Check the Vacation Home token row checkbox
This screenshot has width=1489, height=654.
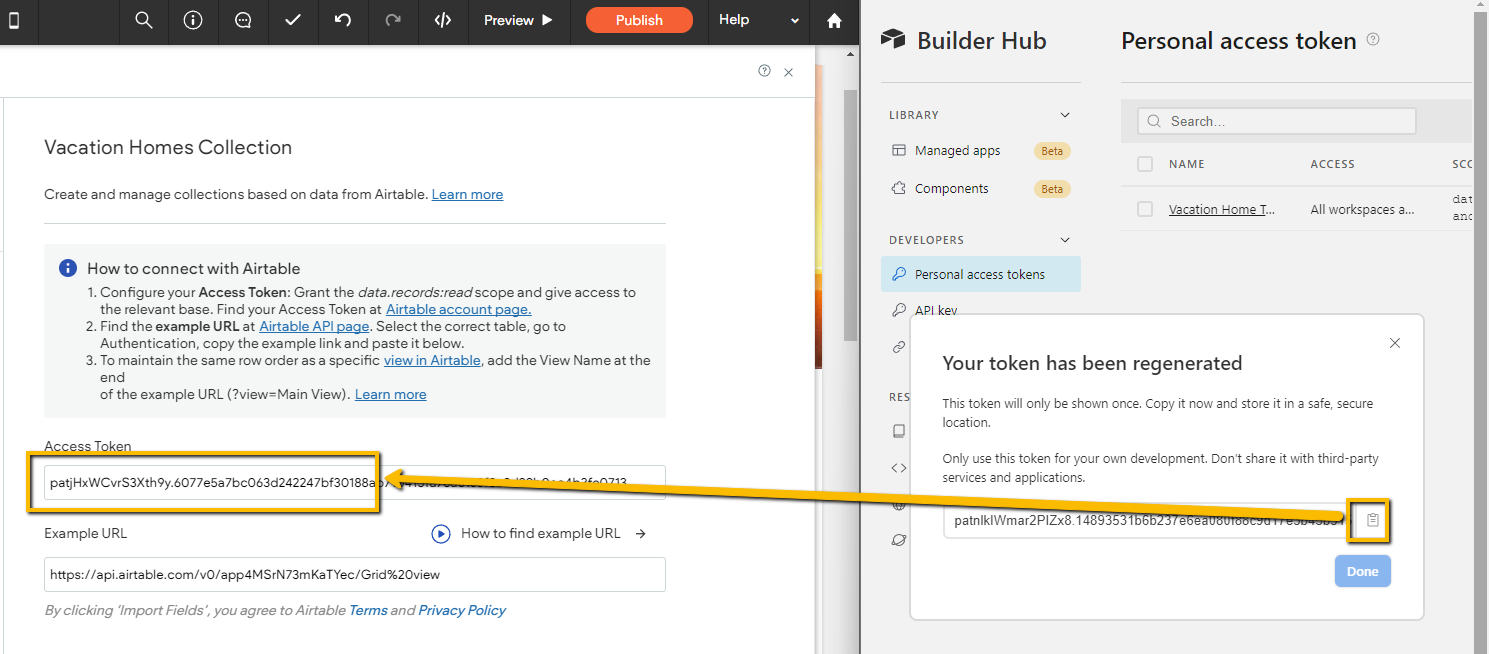(1144, 209)
